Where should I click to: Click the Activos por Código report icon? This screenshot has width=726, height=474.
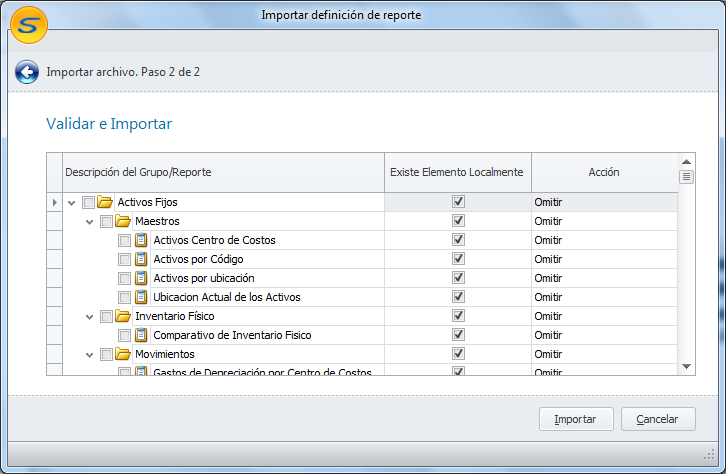pos(141,259)
